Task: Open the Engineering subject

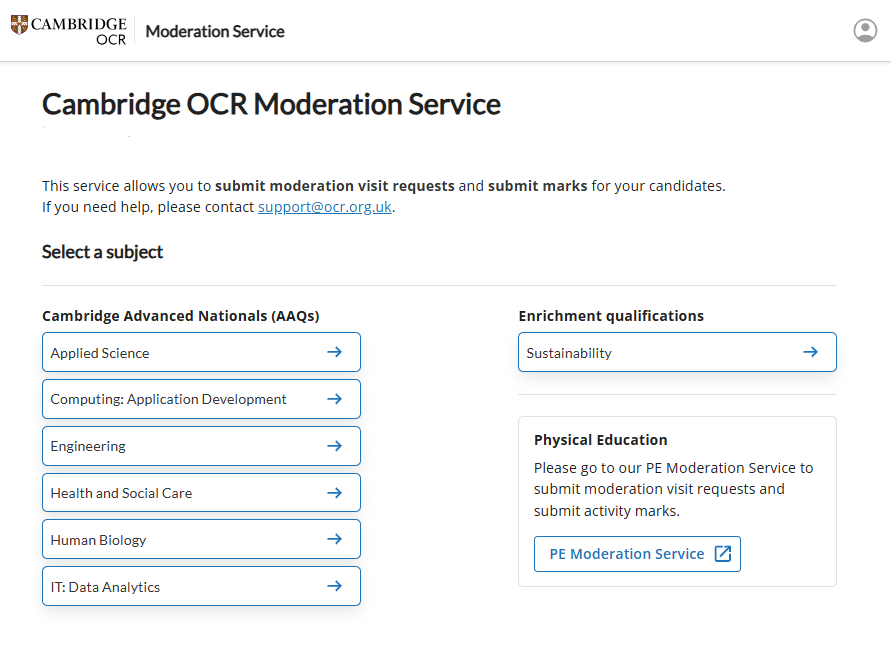Action: 88,446
